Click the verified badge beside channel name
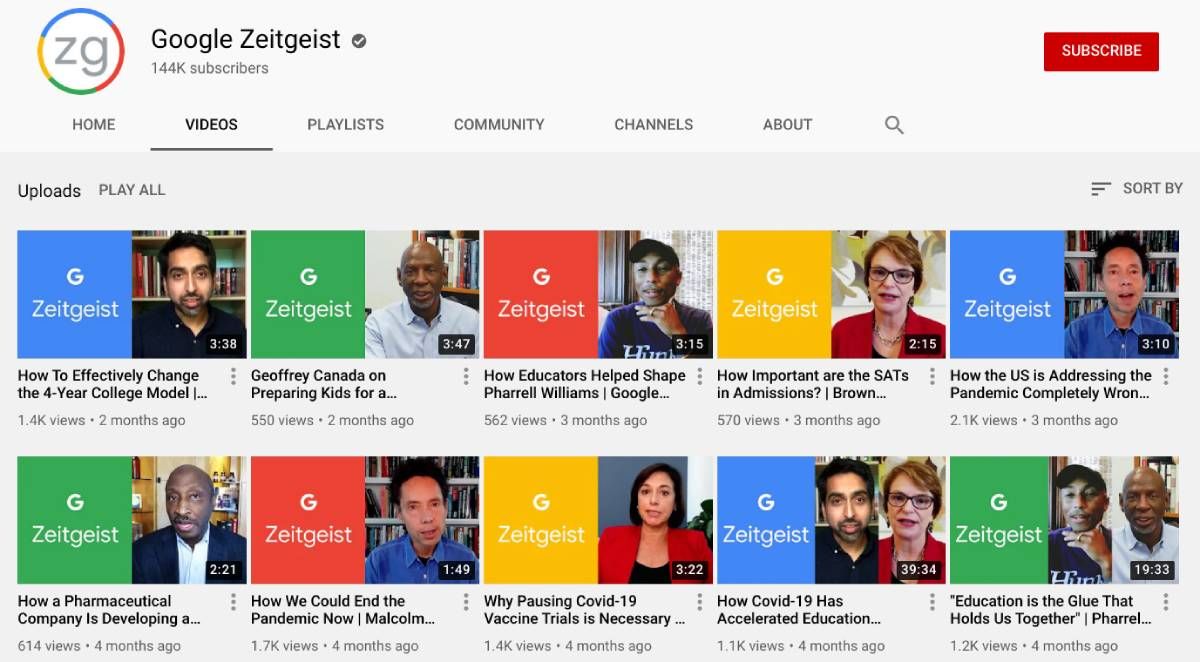The image size is (1200, 662). pyautogui.click(x=359, y=41)
